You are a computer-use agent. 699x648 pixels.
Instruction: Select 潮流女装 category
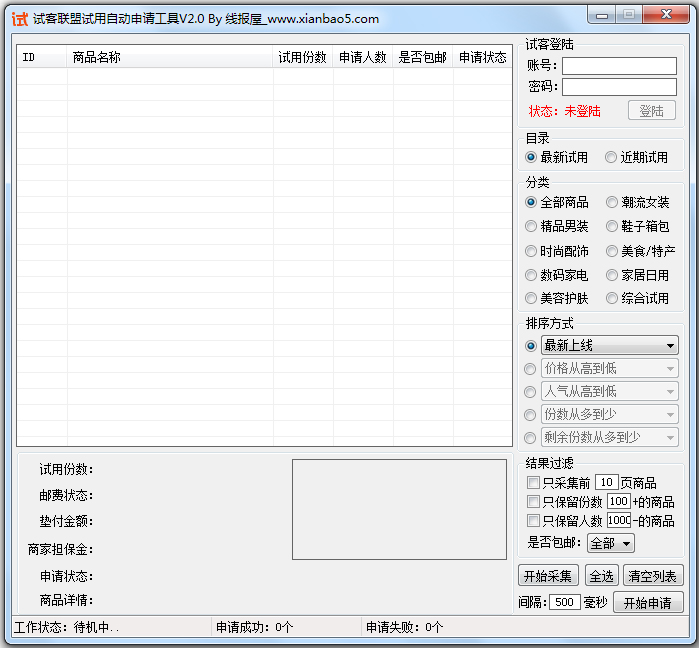coord(612,203)
